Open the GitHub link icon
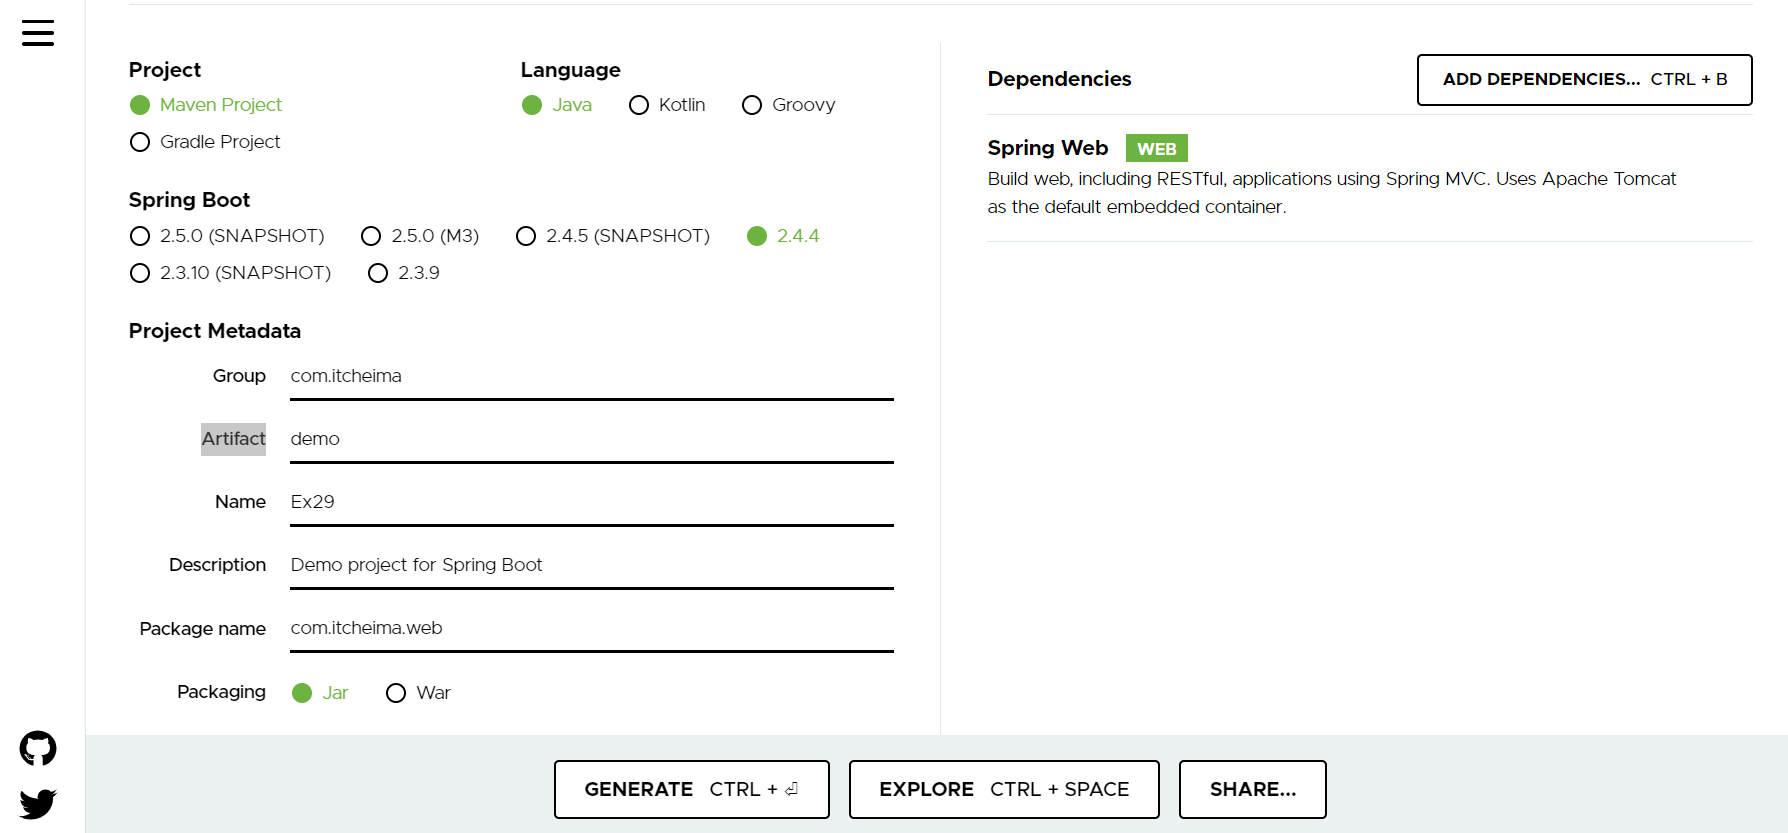Viewport: 1788px width, 833px height. click(38, 748)
